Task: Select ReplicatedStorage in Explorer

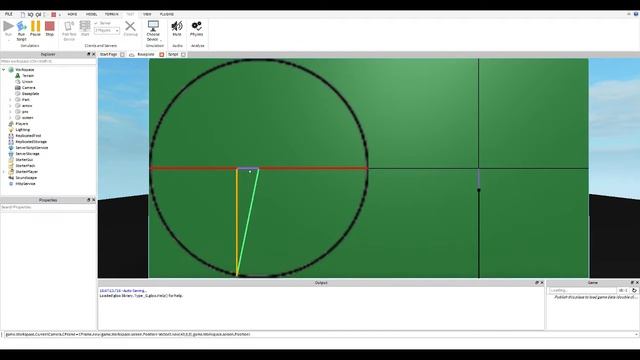Action: 31,142
